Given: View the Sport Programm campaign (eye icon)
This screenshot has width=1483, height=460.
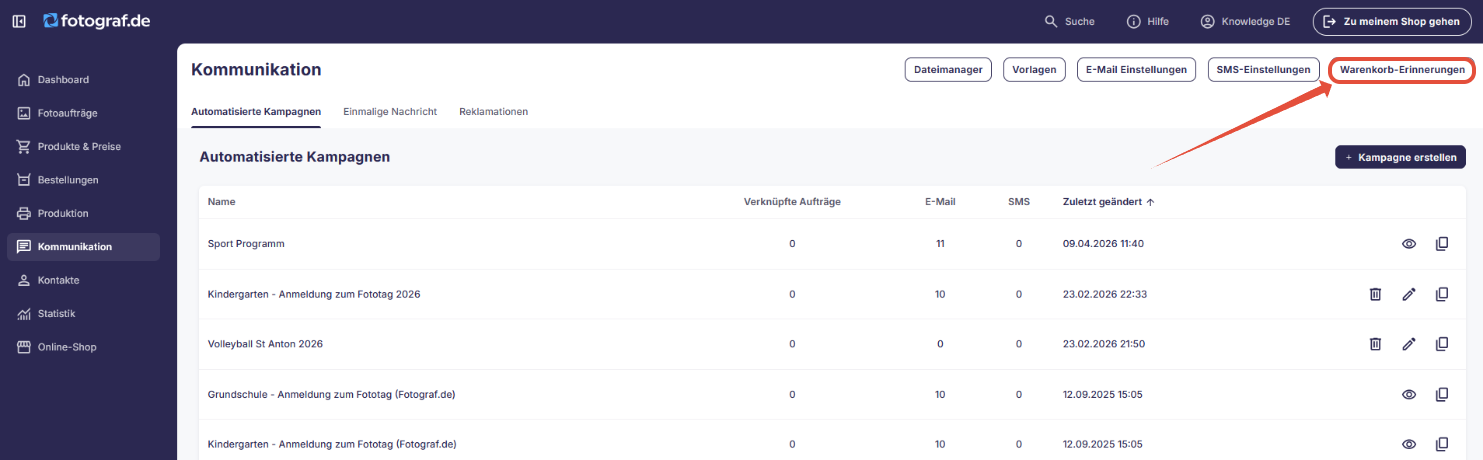Looking at the screenshot, I should [1409, 244].
